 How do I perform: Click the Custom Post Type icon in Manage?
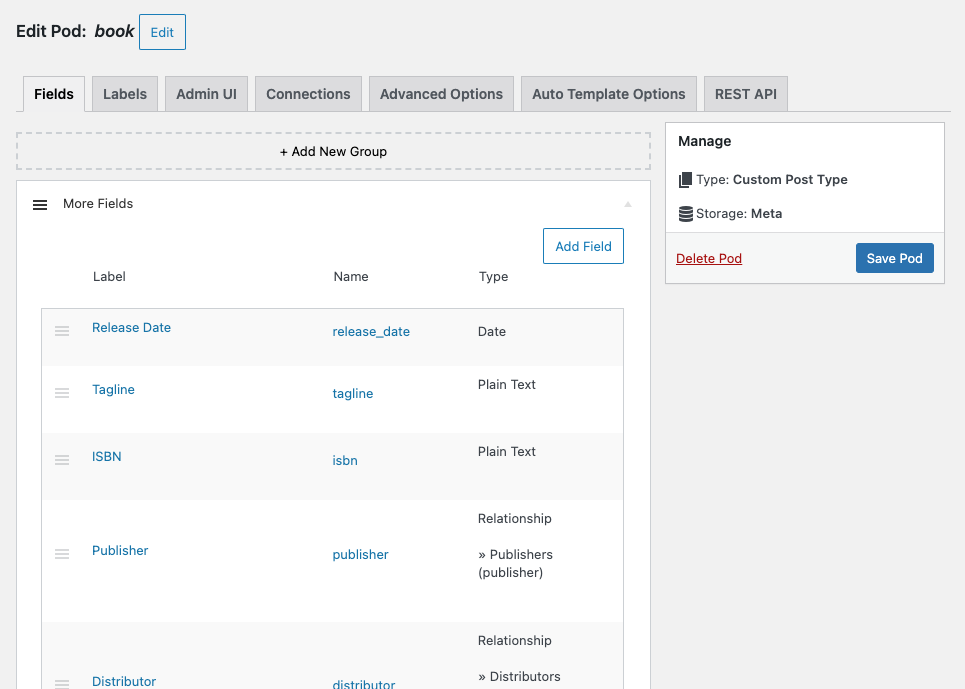point(686,179)
